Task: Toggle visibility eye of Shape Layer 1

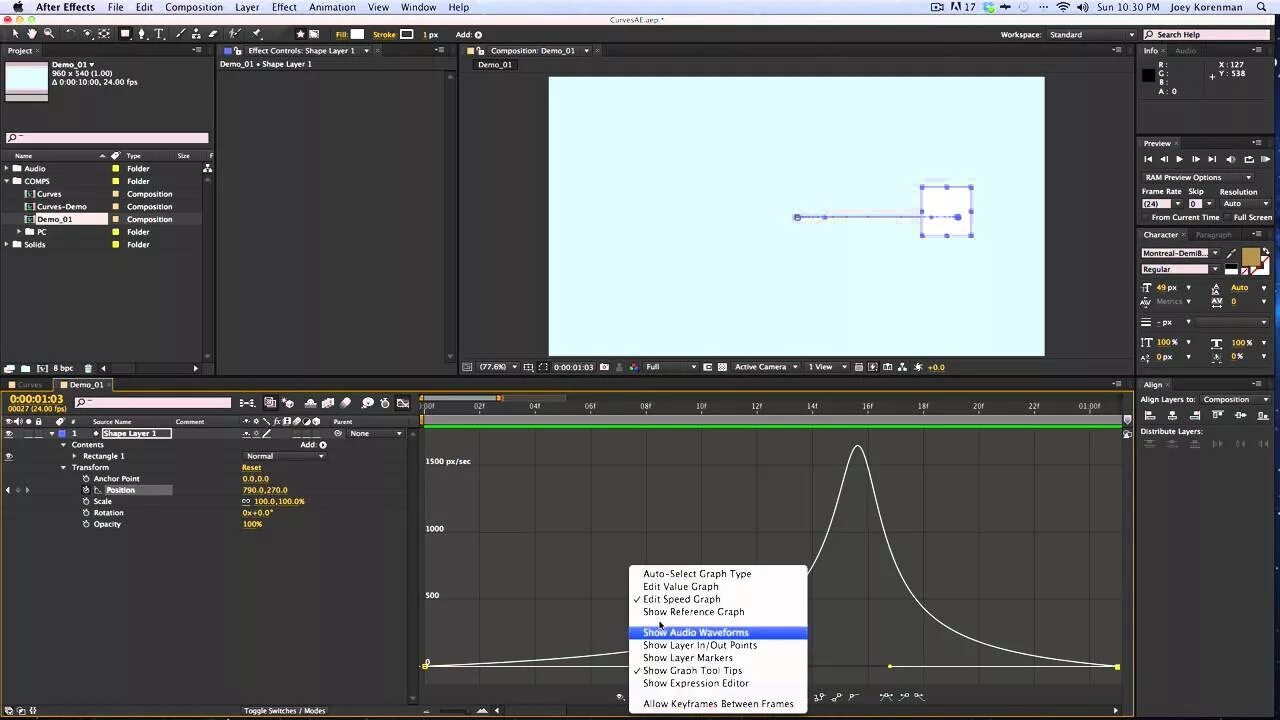Action: (x=9, y=434)
